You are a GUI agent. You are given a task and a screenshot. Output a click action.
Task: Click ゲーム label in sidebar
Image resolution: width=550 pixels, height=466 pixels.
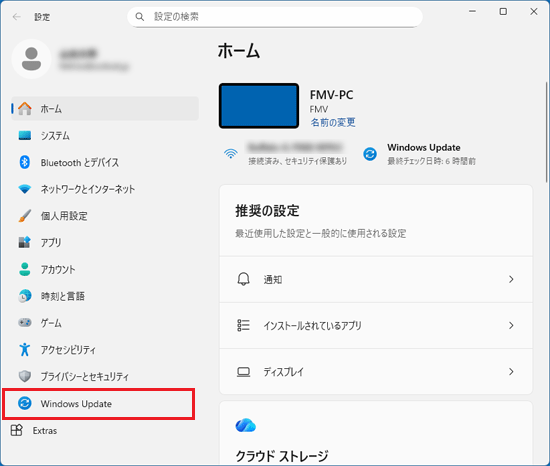click(x=51, y=323)
